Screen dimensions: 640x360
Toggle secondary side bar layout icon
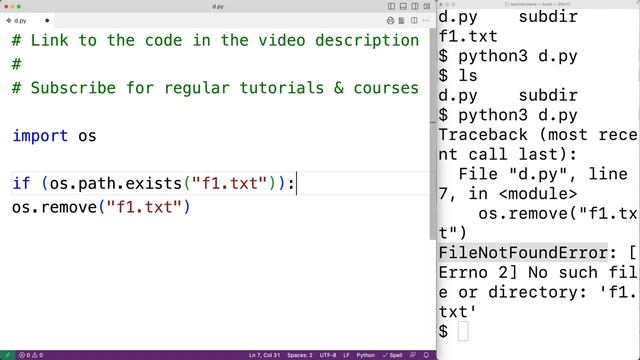415,6
